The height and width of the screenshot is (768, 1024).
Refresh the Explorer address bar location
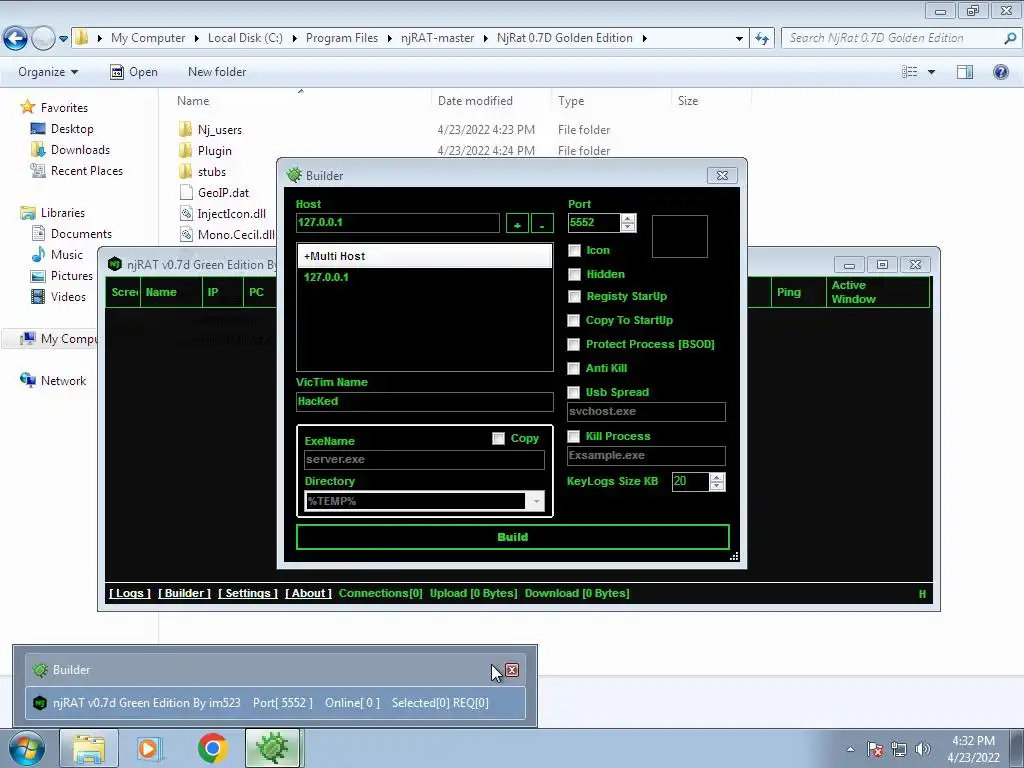[762, 39]
